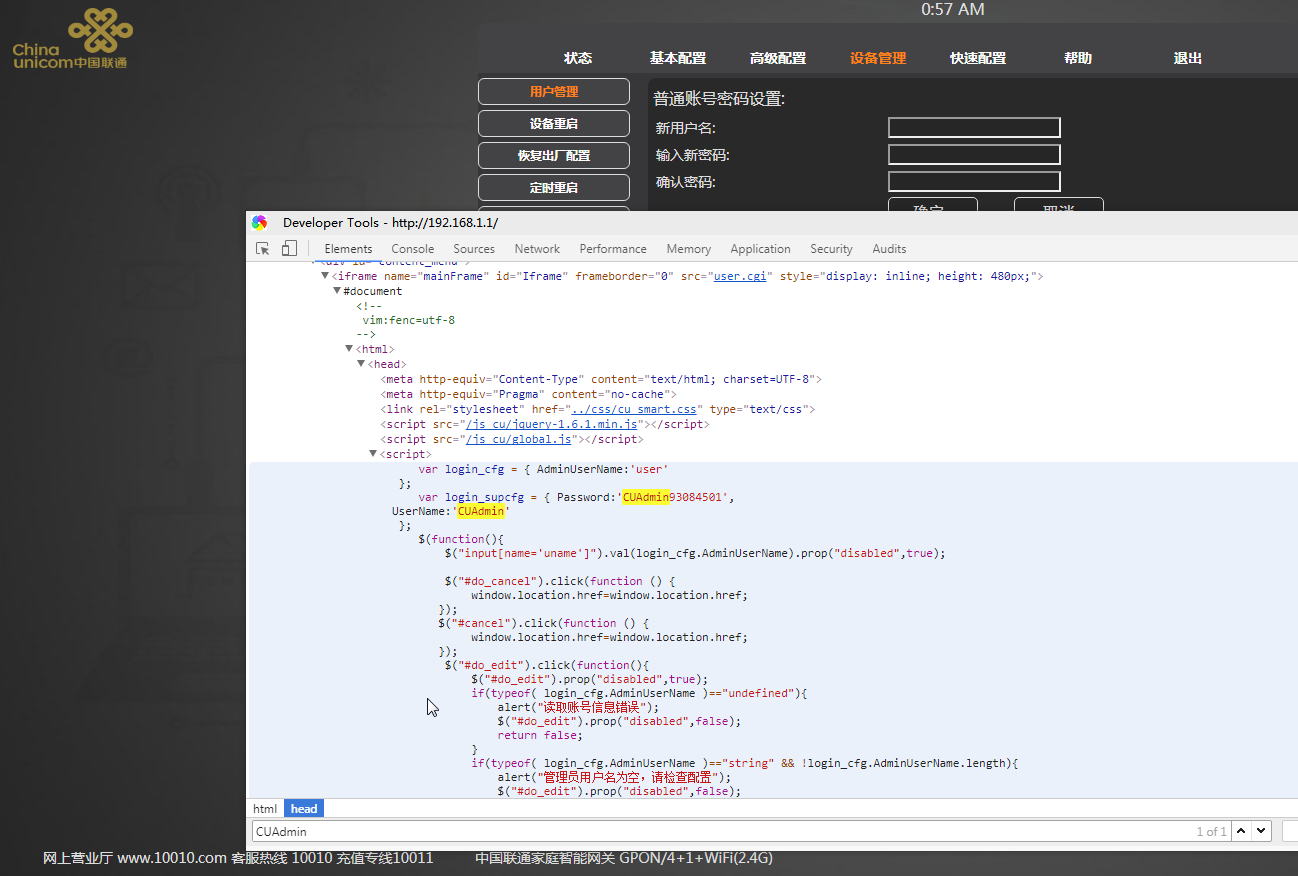The width and height of the screenshot is (1298, 876).
Task: Click the 读取账号信息错误 alert line
Action: [x=579, y=707]
